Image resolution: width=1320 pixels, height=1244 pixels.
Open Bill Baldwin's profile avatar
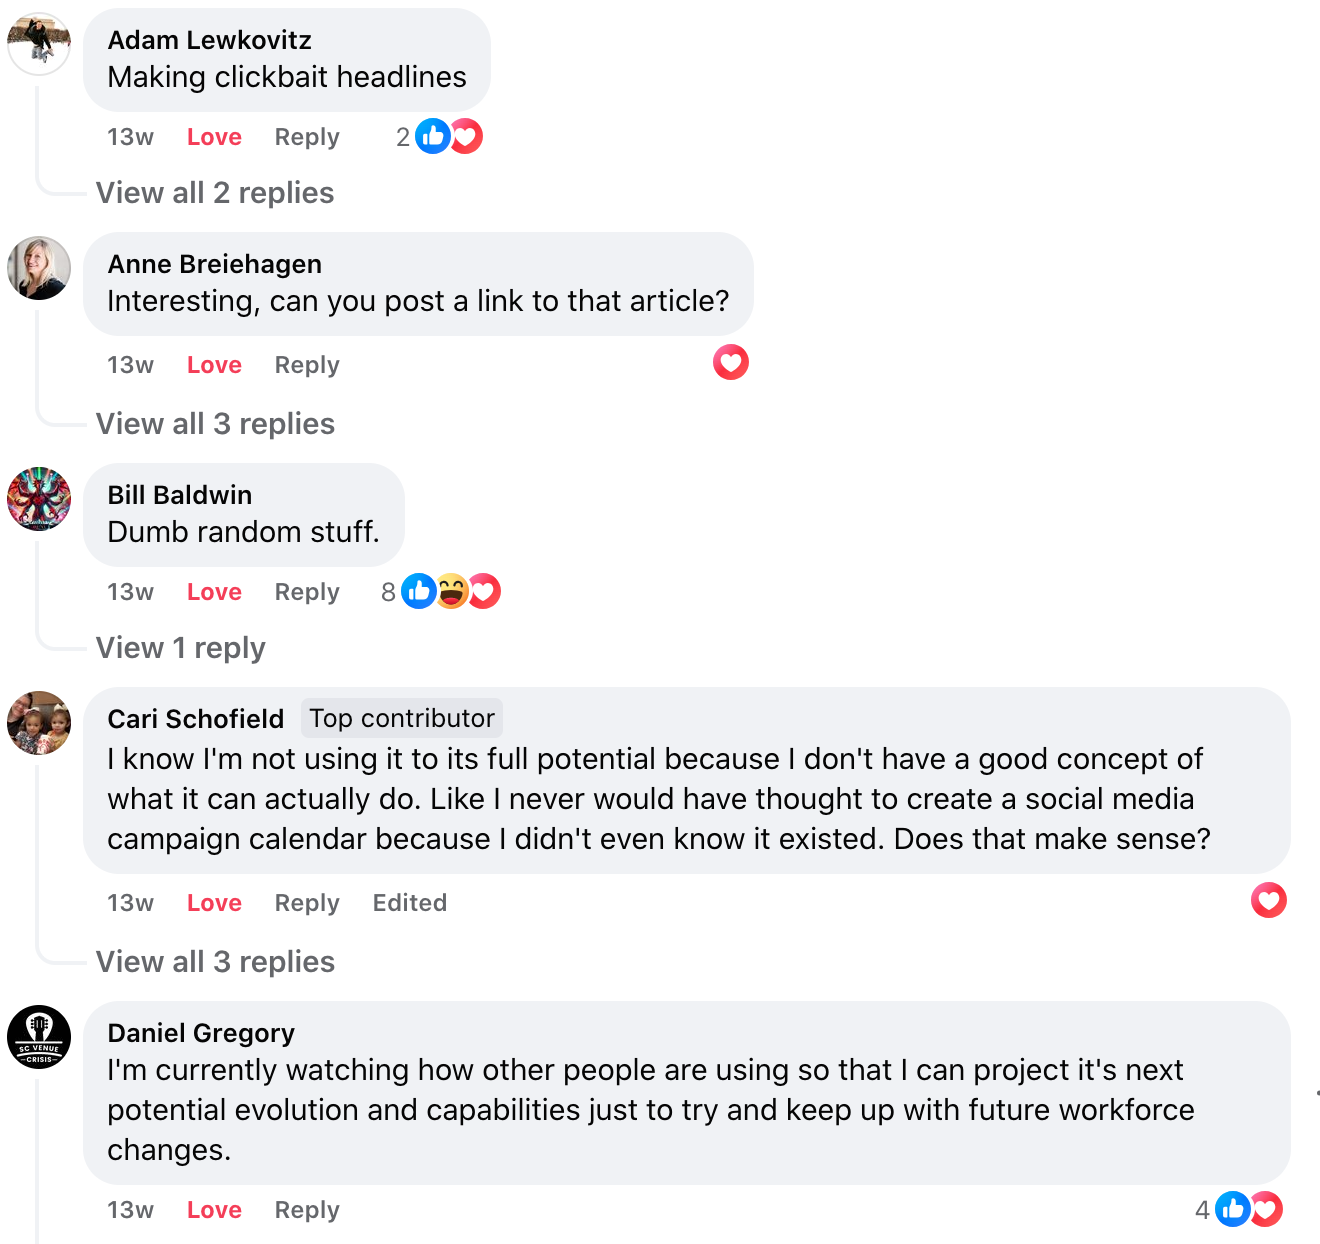(x=39, y=499)
